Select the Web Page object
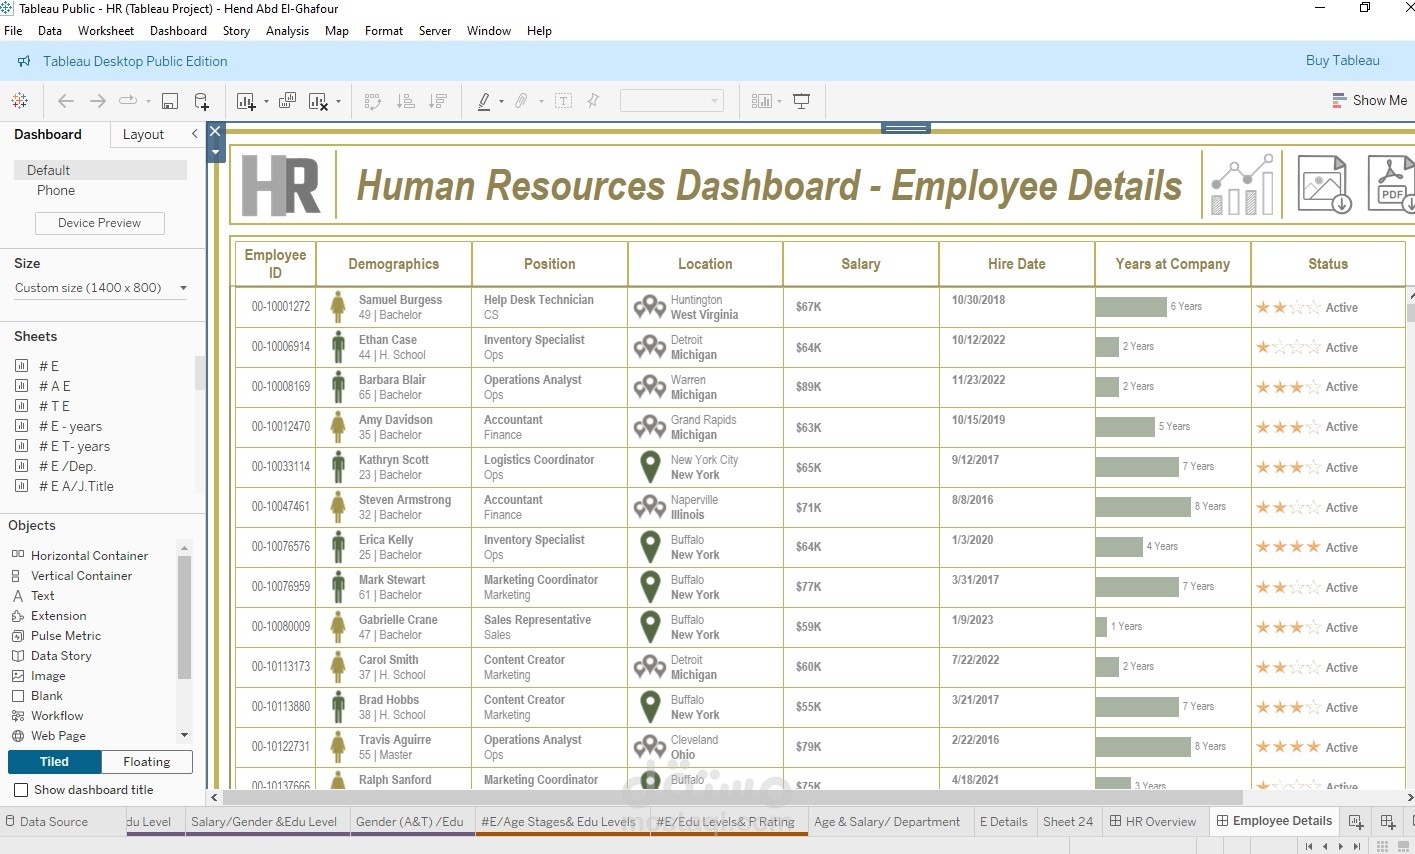 pyautogui.click(x=58, y=736)
